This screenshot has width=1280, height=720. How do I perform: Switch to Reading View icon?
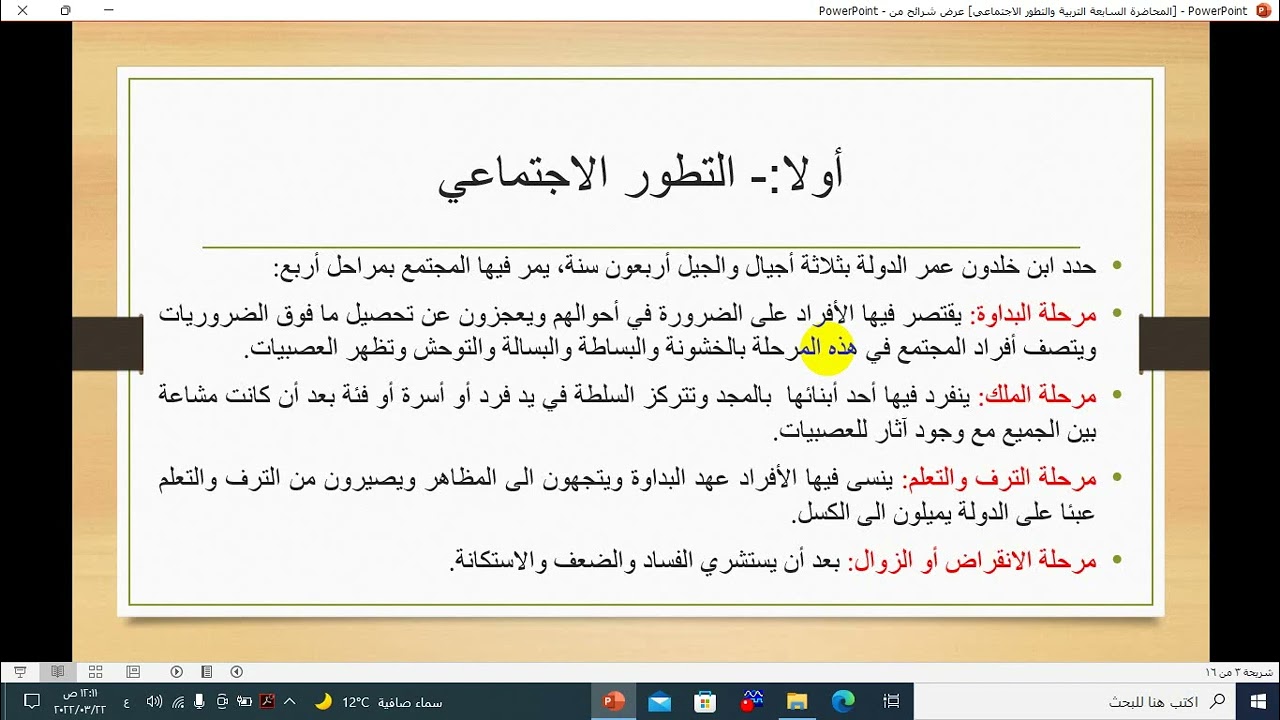click(58, 672)
